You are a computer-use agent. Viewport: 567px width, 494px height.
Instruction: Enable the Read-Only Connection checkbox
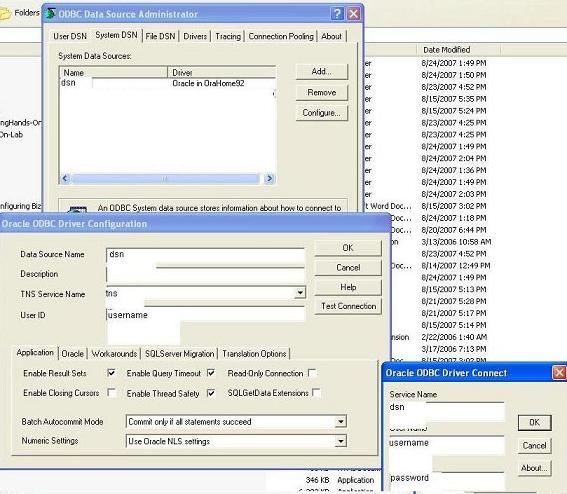[312, 373]
